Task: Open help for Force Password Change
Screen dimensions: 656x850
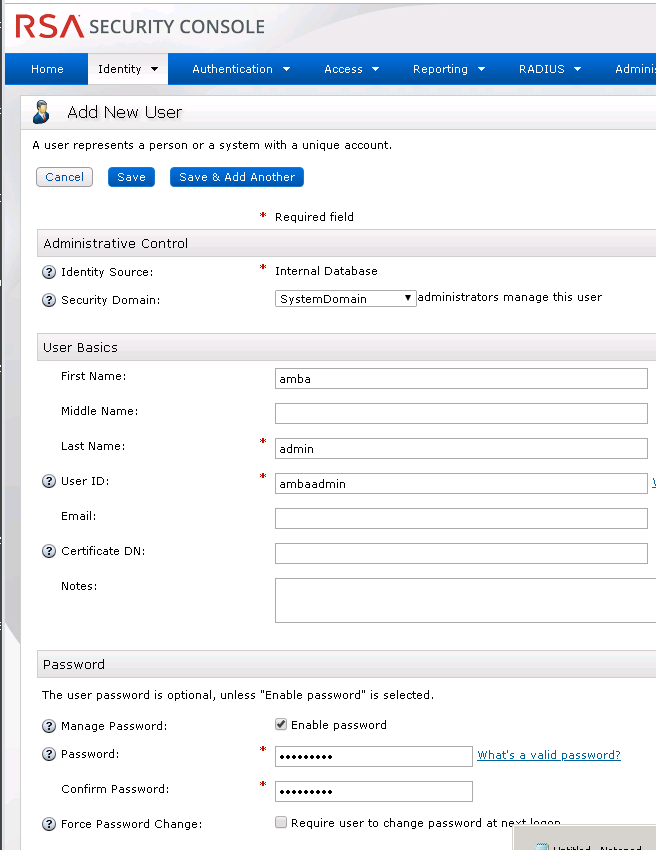Action: tap(49, 825)
